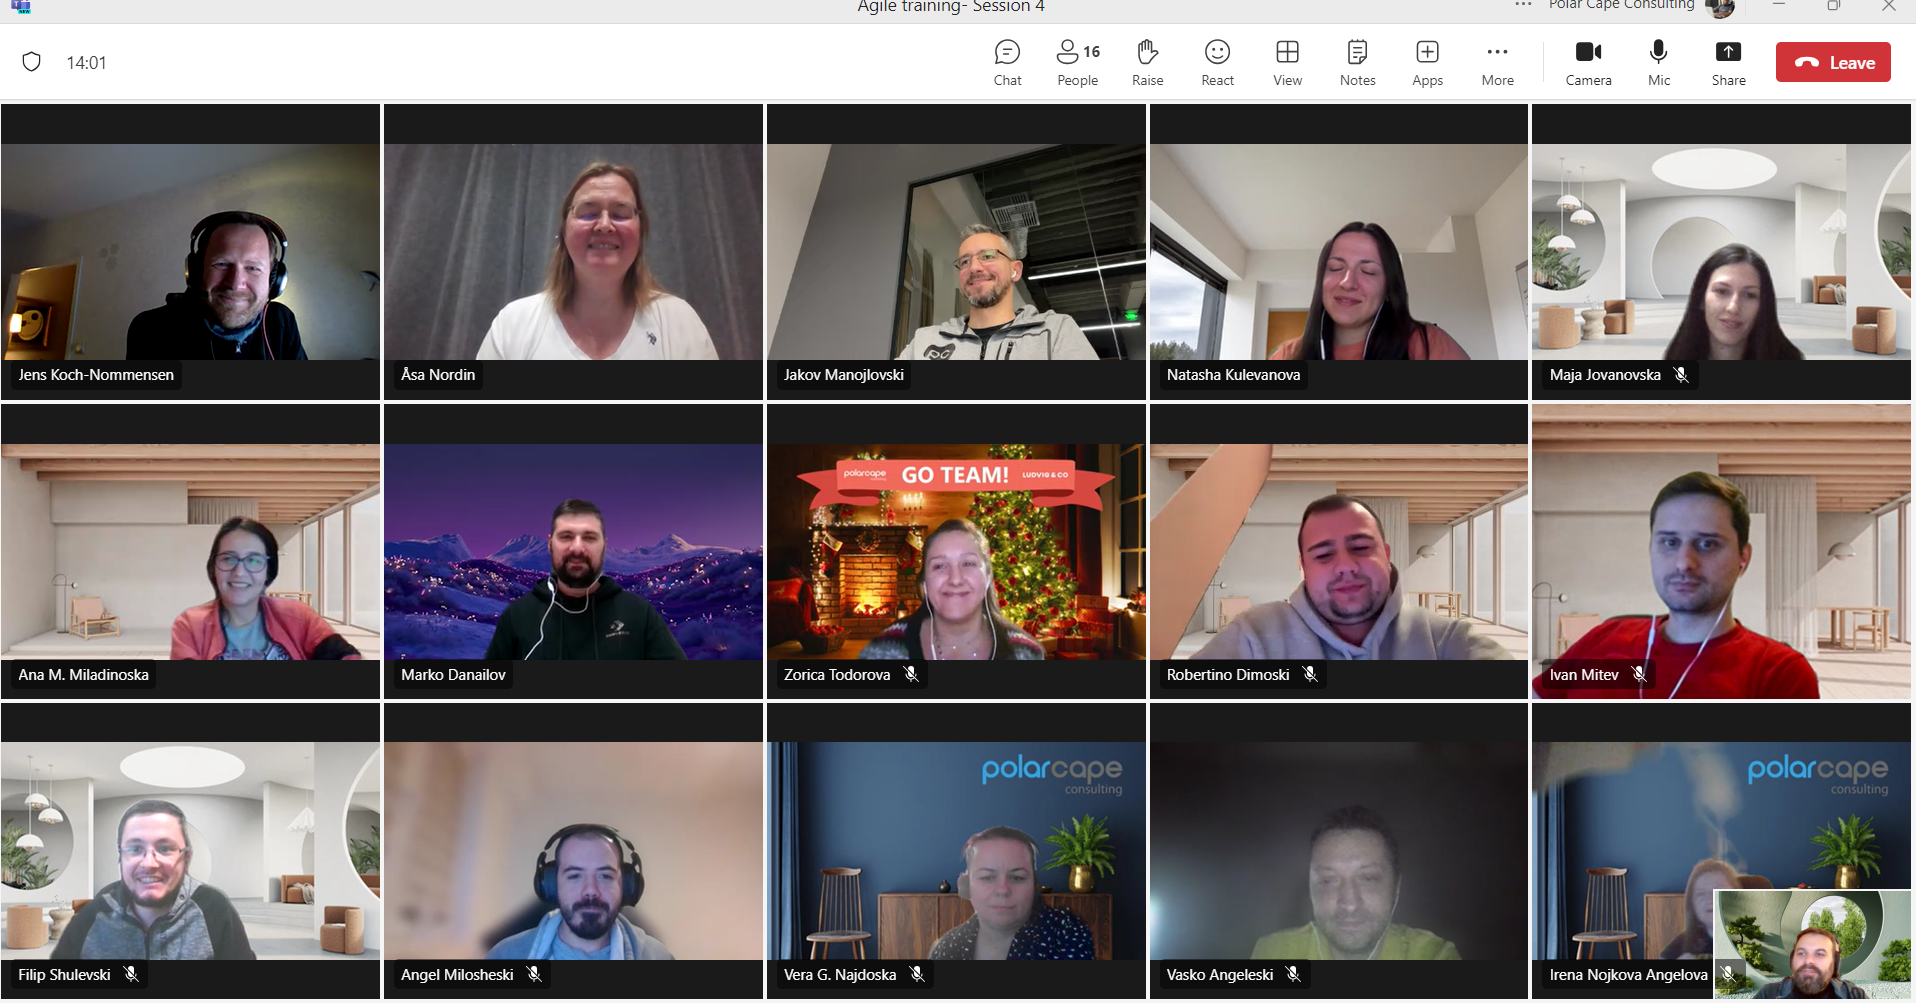
Task: Select Jens Koch-Nommensen's video tile
Action: [190, 252]
